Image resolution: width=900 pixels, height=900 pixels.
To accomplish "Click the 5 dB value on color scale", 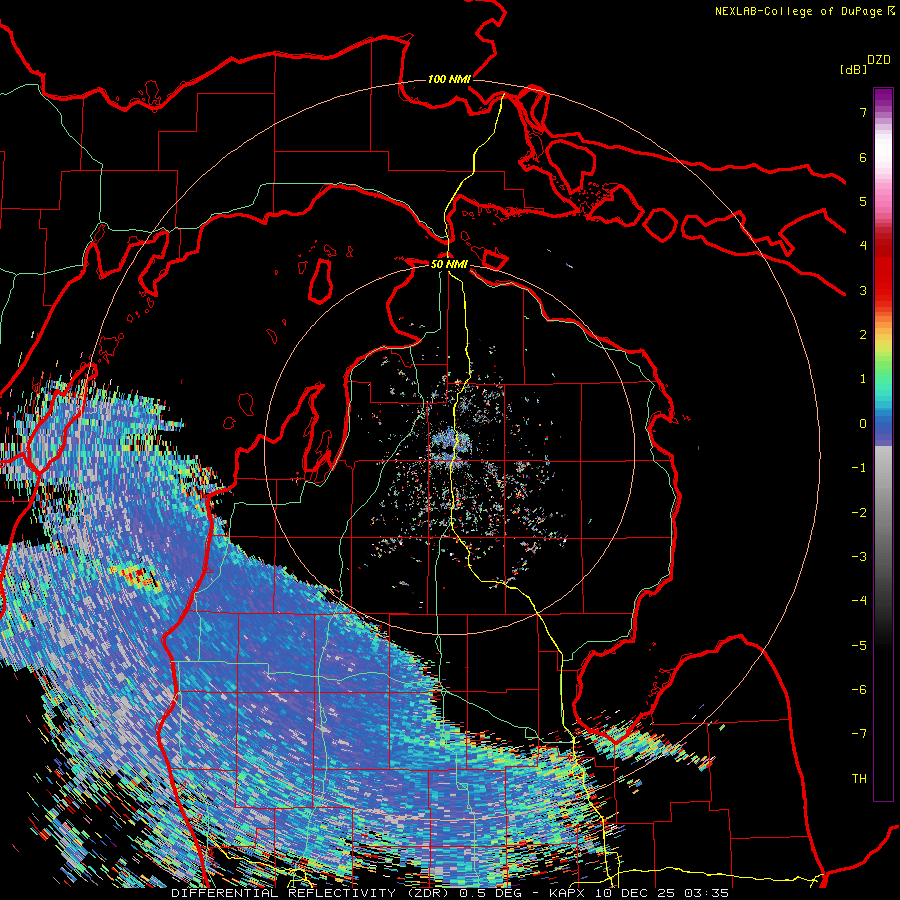I will pos(863,202).
